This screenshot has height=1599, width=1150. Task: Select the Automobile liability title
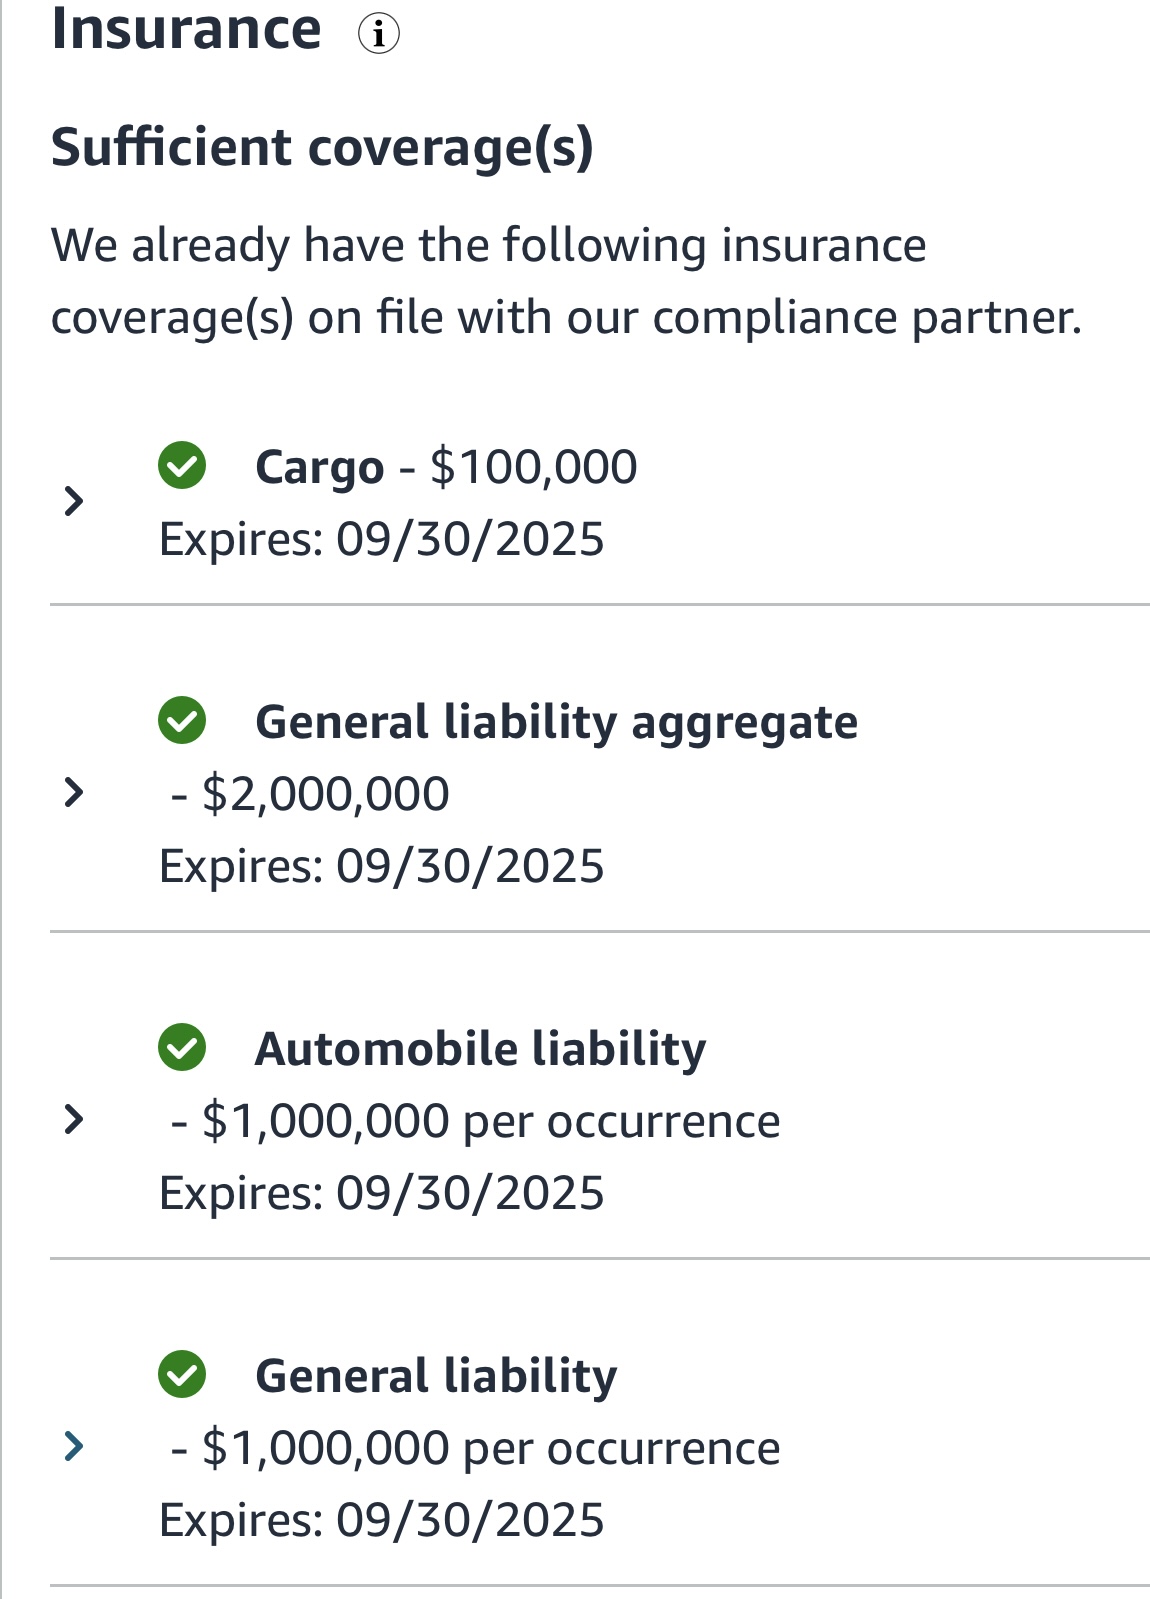pyautogui.click(x=480, y=1050)
